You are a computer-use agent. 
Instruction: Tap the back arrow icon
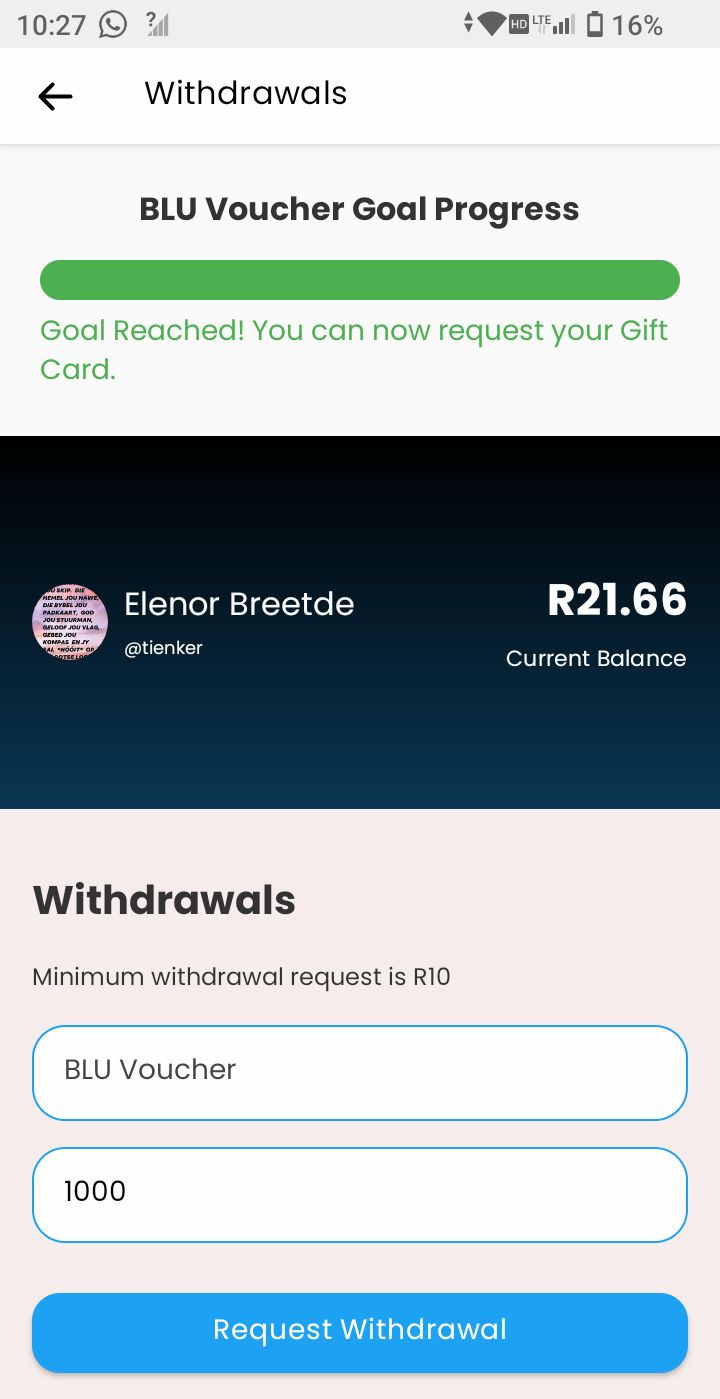pyautogui.click(x=55, y=96)
